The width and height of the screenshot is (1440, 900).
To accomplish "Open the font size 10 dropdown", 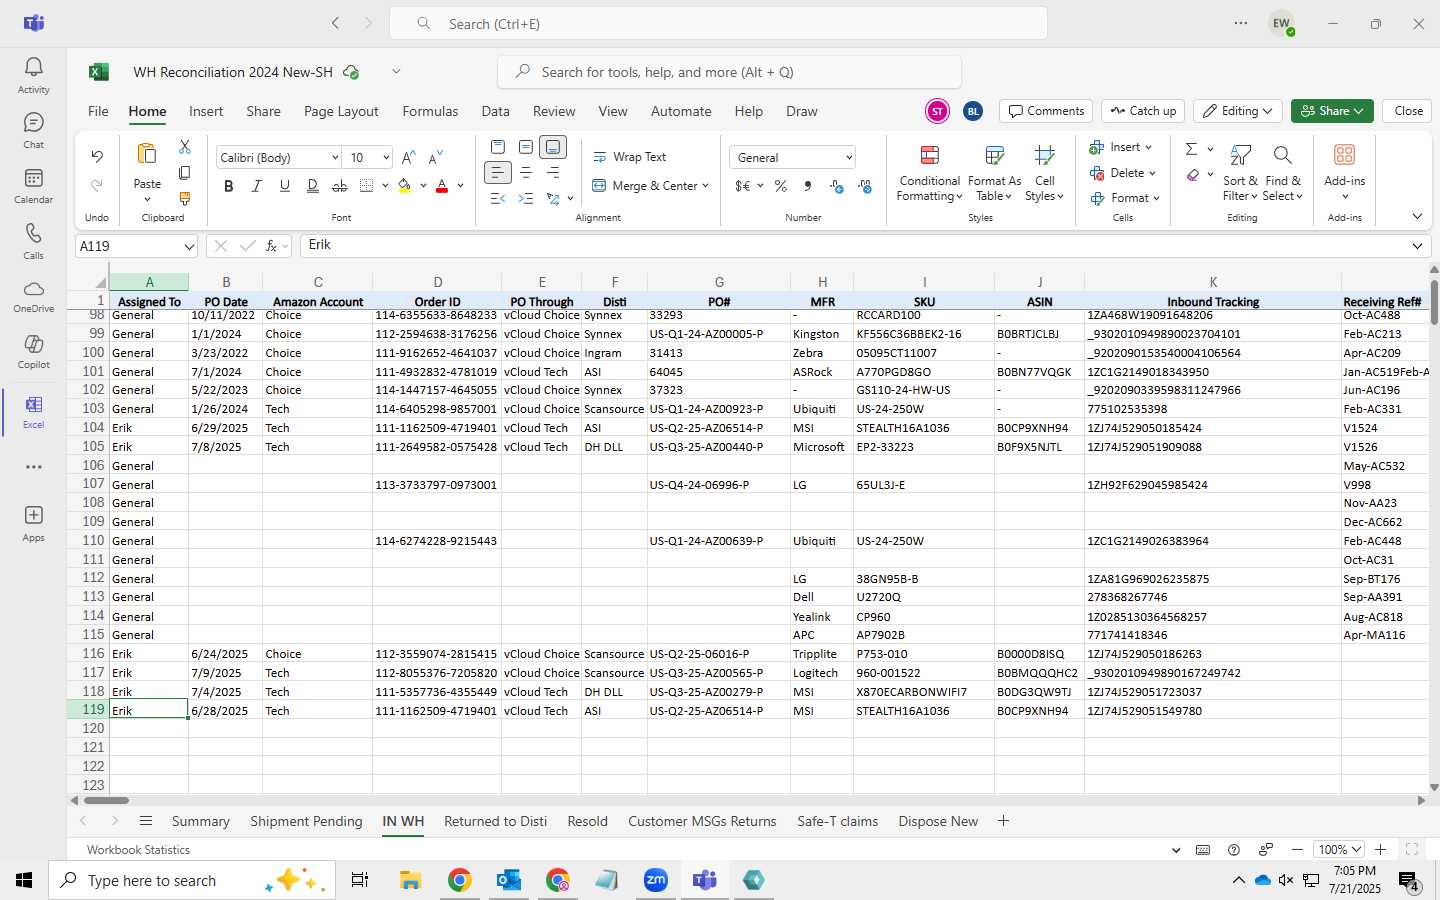I will tap(385, 158).
